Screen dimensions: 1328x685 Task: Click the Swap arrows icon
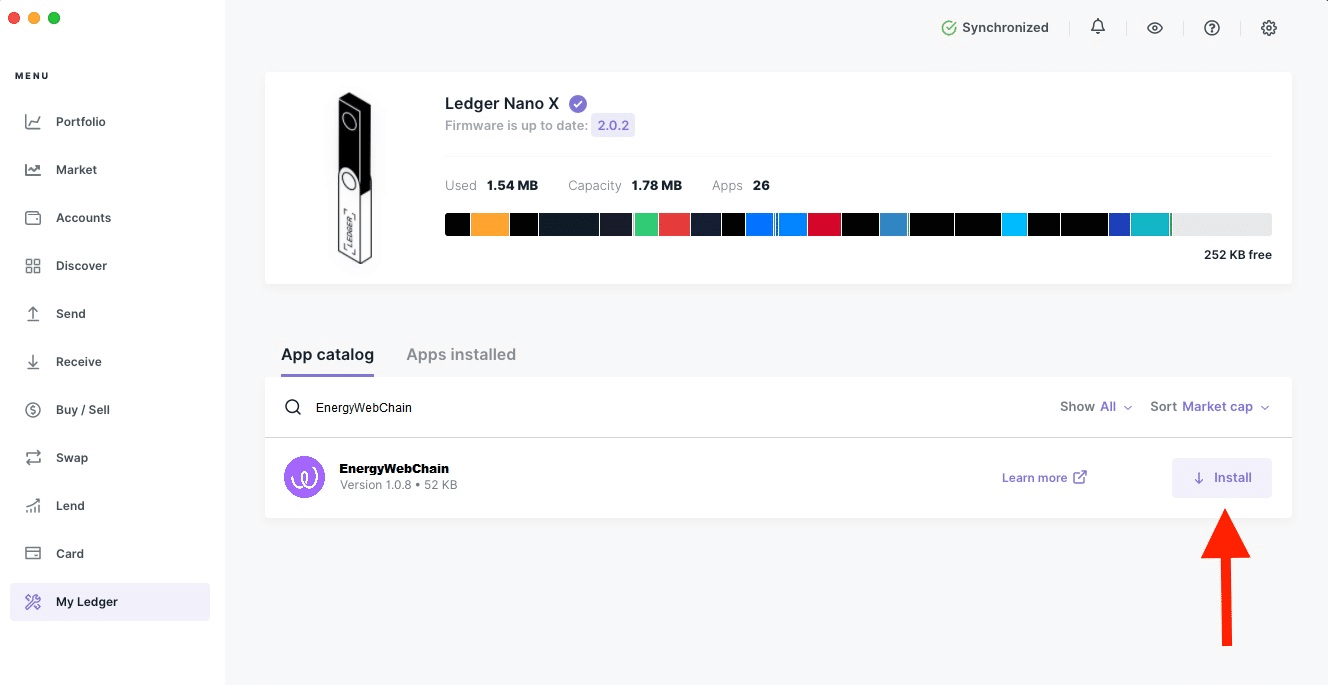point(33,458)
